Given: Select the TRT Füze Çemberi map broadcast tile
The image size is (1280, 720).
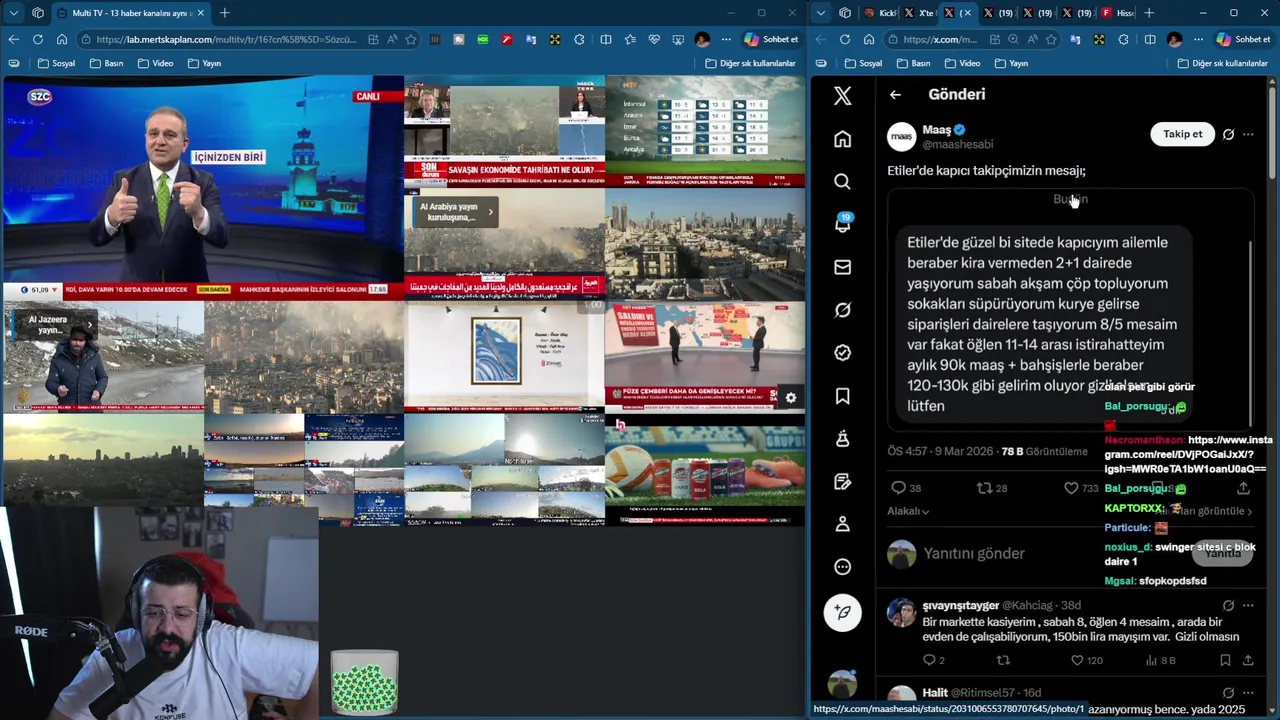Looking at the screenshot, I should [704, 356].
